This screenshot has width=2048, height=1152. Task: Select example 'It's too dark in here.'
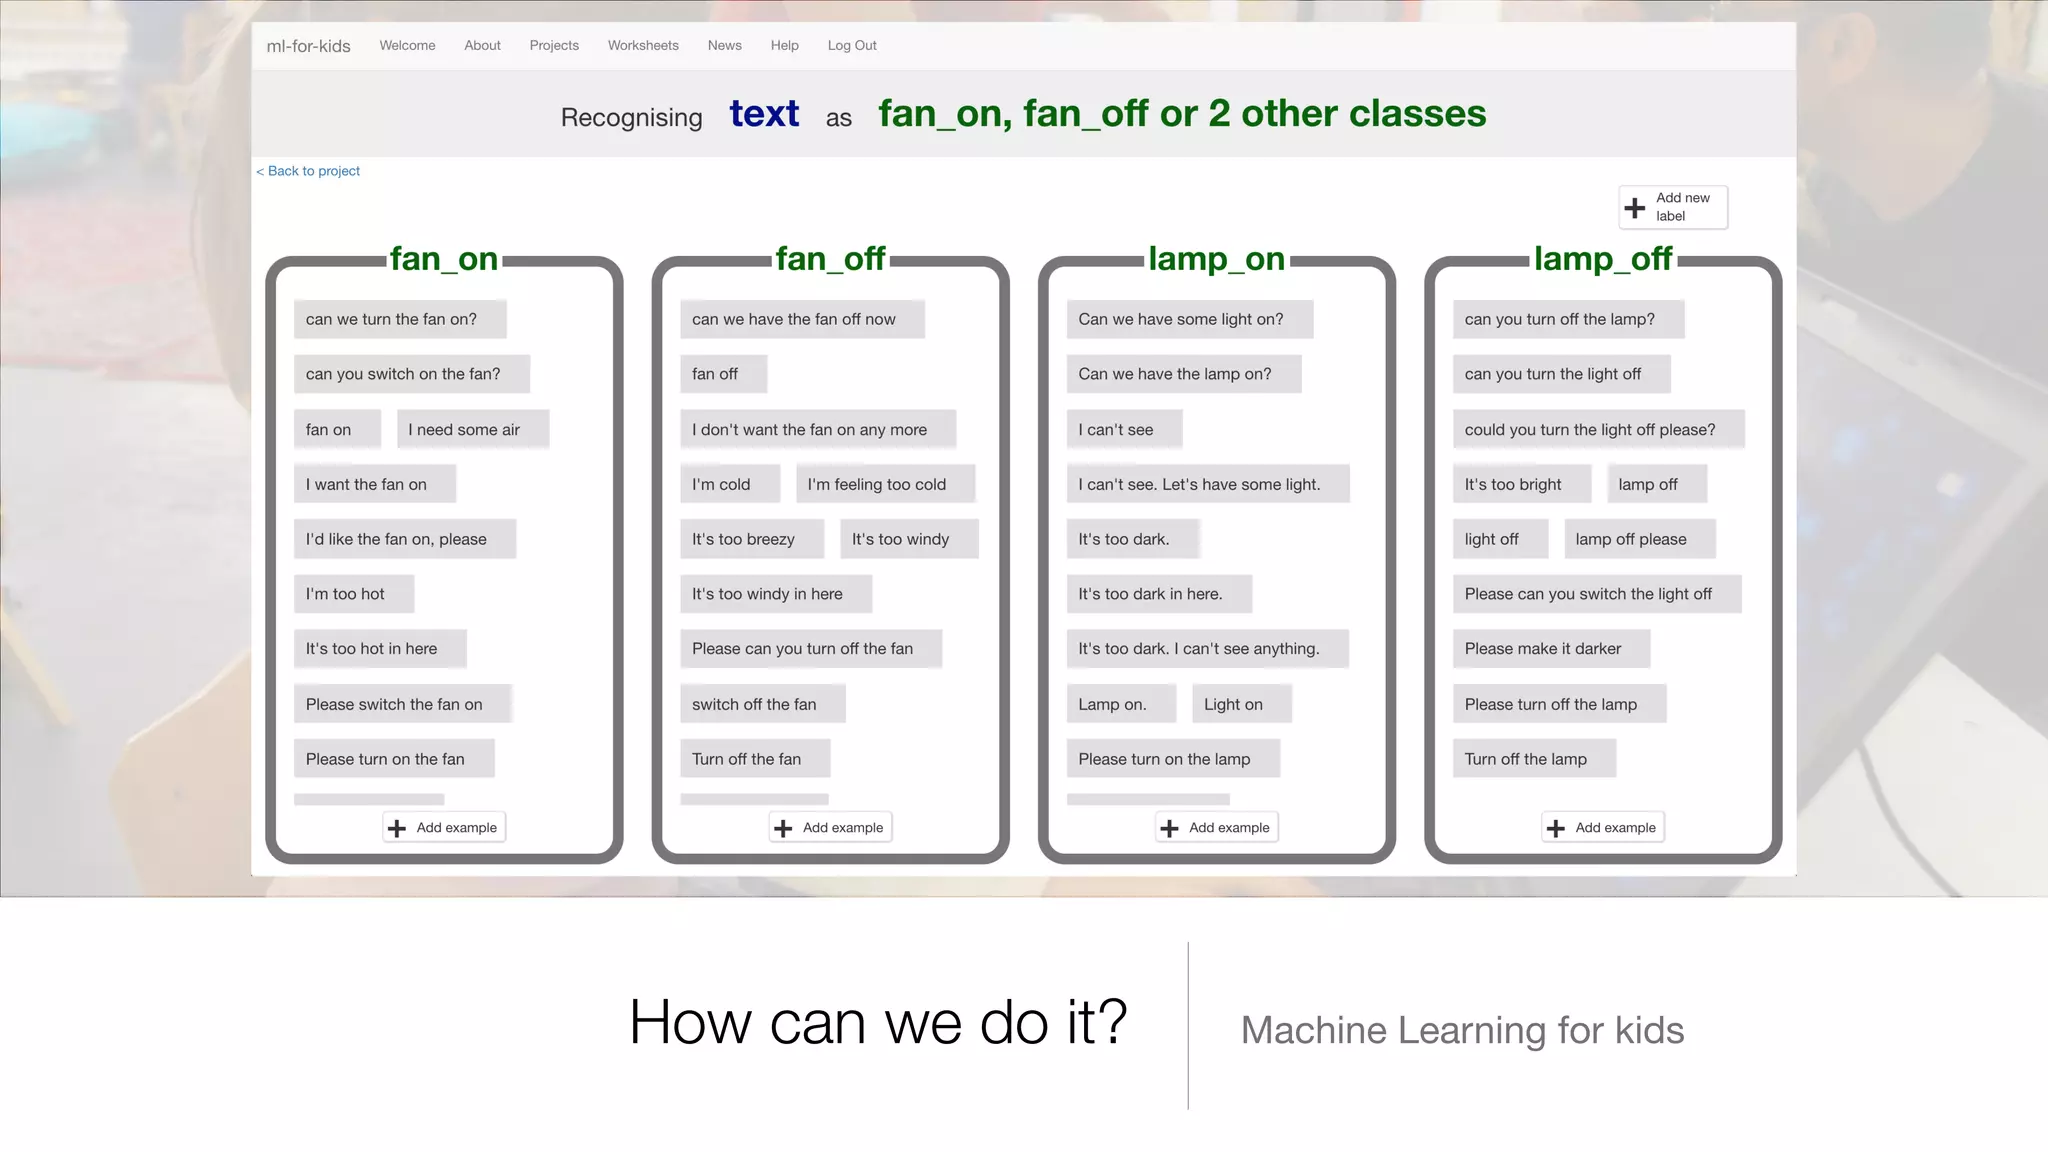[x=1159, y=594]
